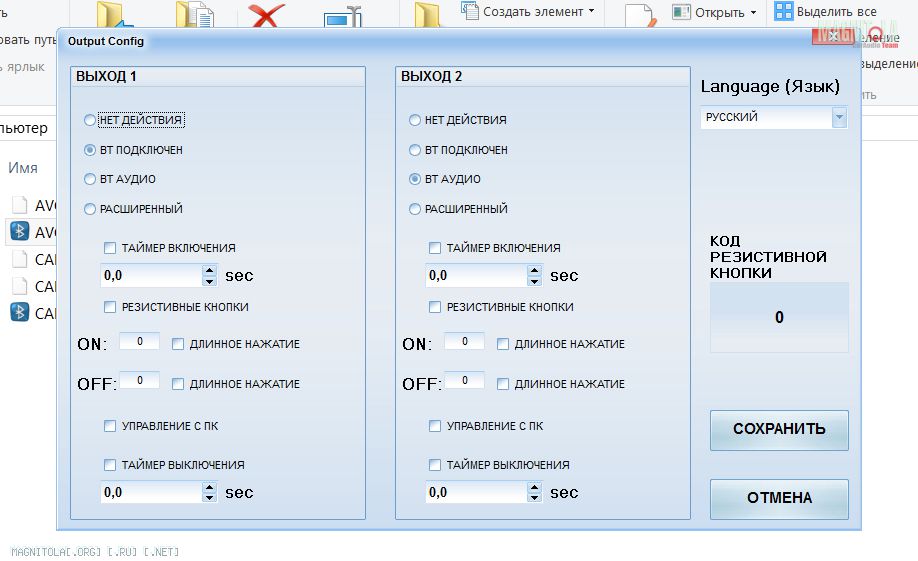Click the СОХРАНИТЬ button

pyautogui.click(x=779, y=430)
